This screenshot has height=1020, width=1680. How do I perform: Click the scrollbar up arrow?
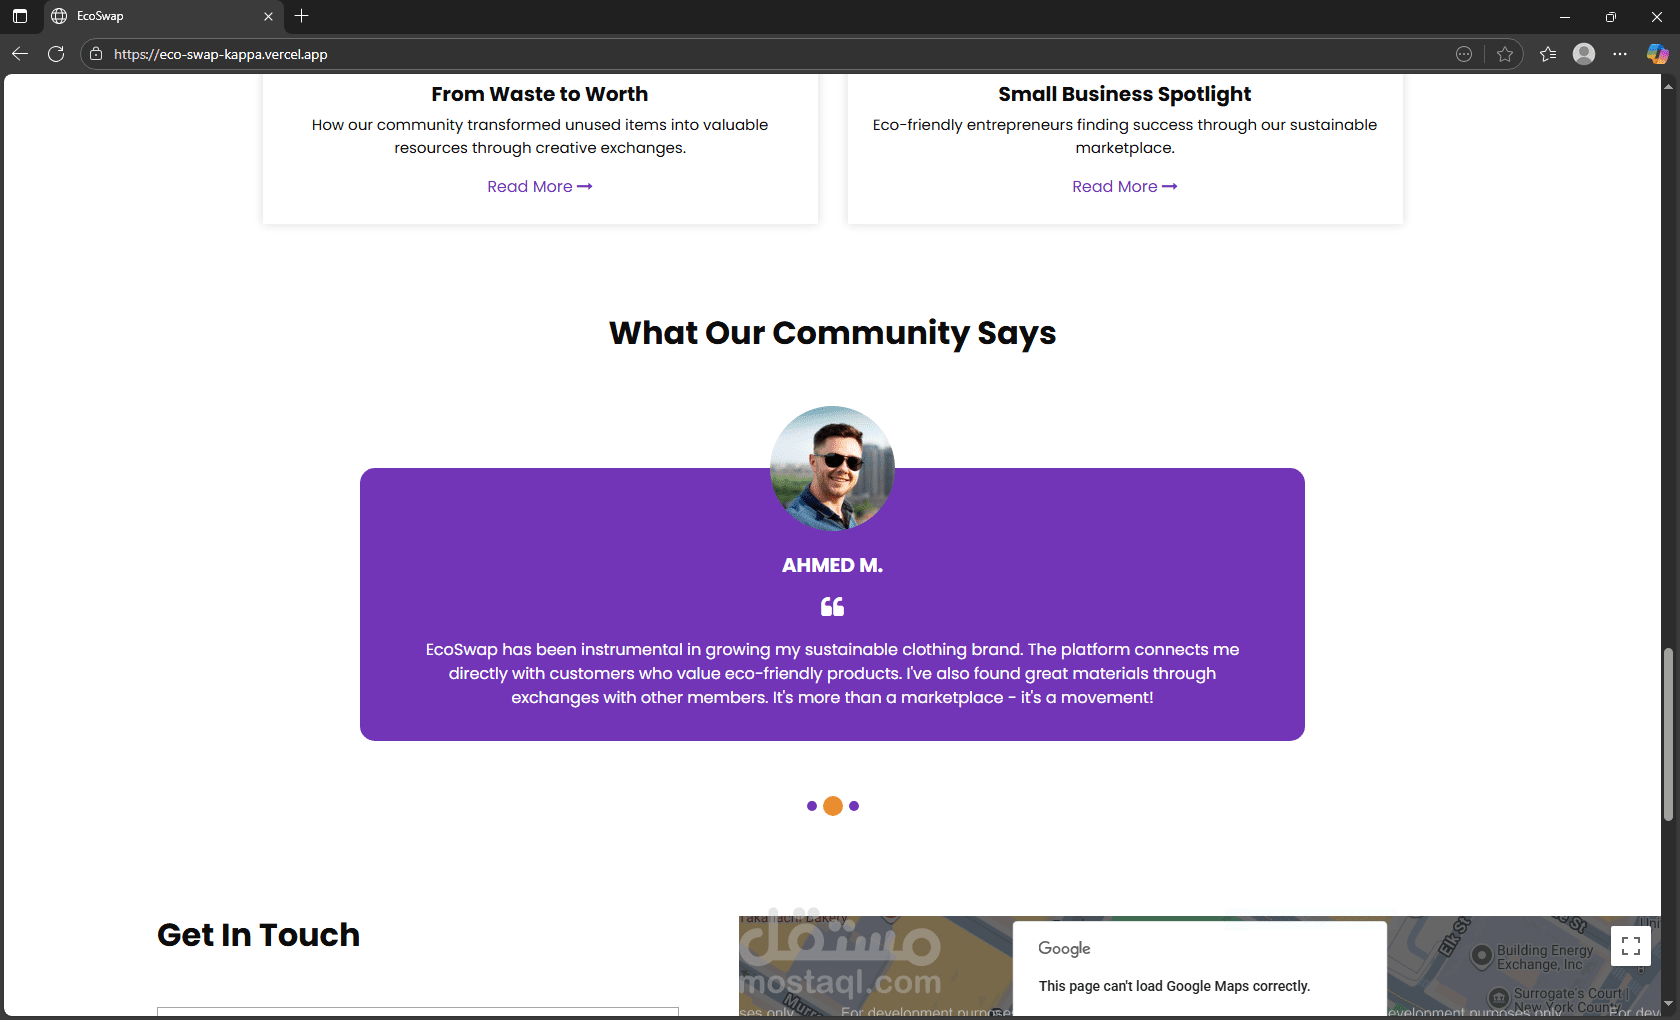[x=1668, y=86]
